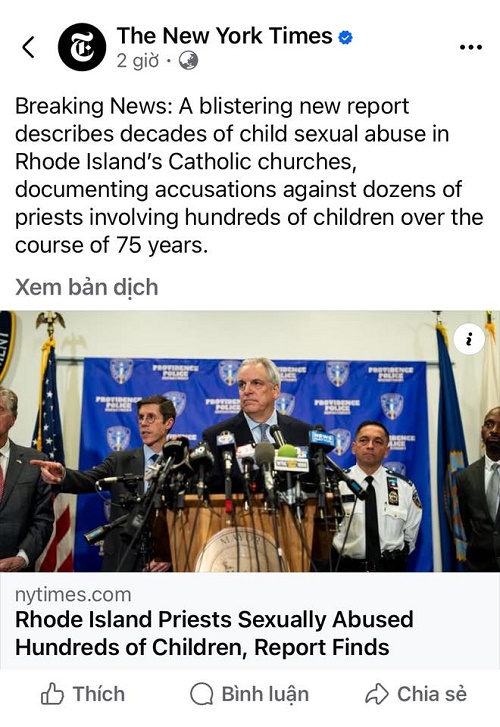Click Xem bản dịch to translate post
Viewport: 500px width, 727px height.
pyautogui.click(x=87, y=287)
